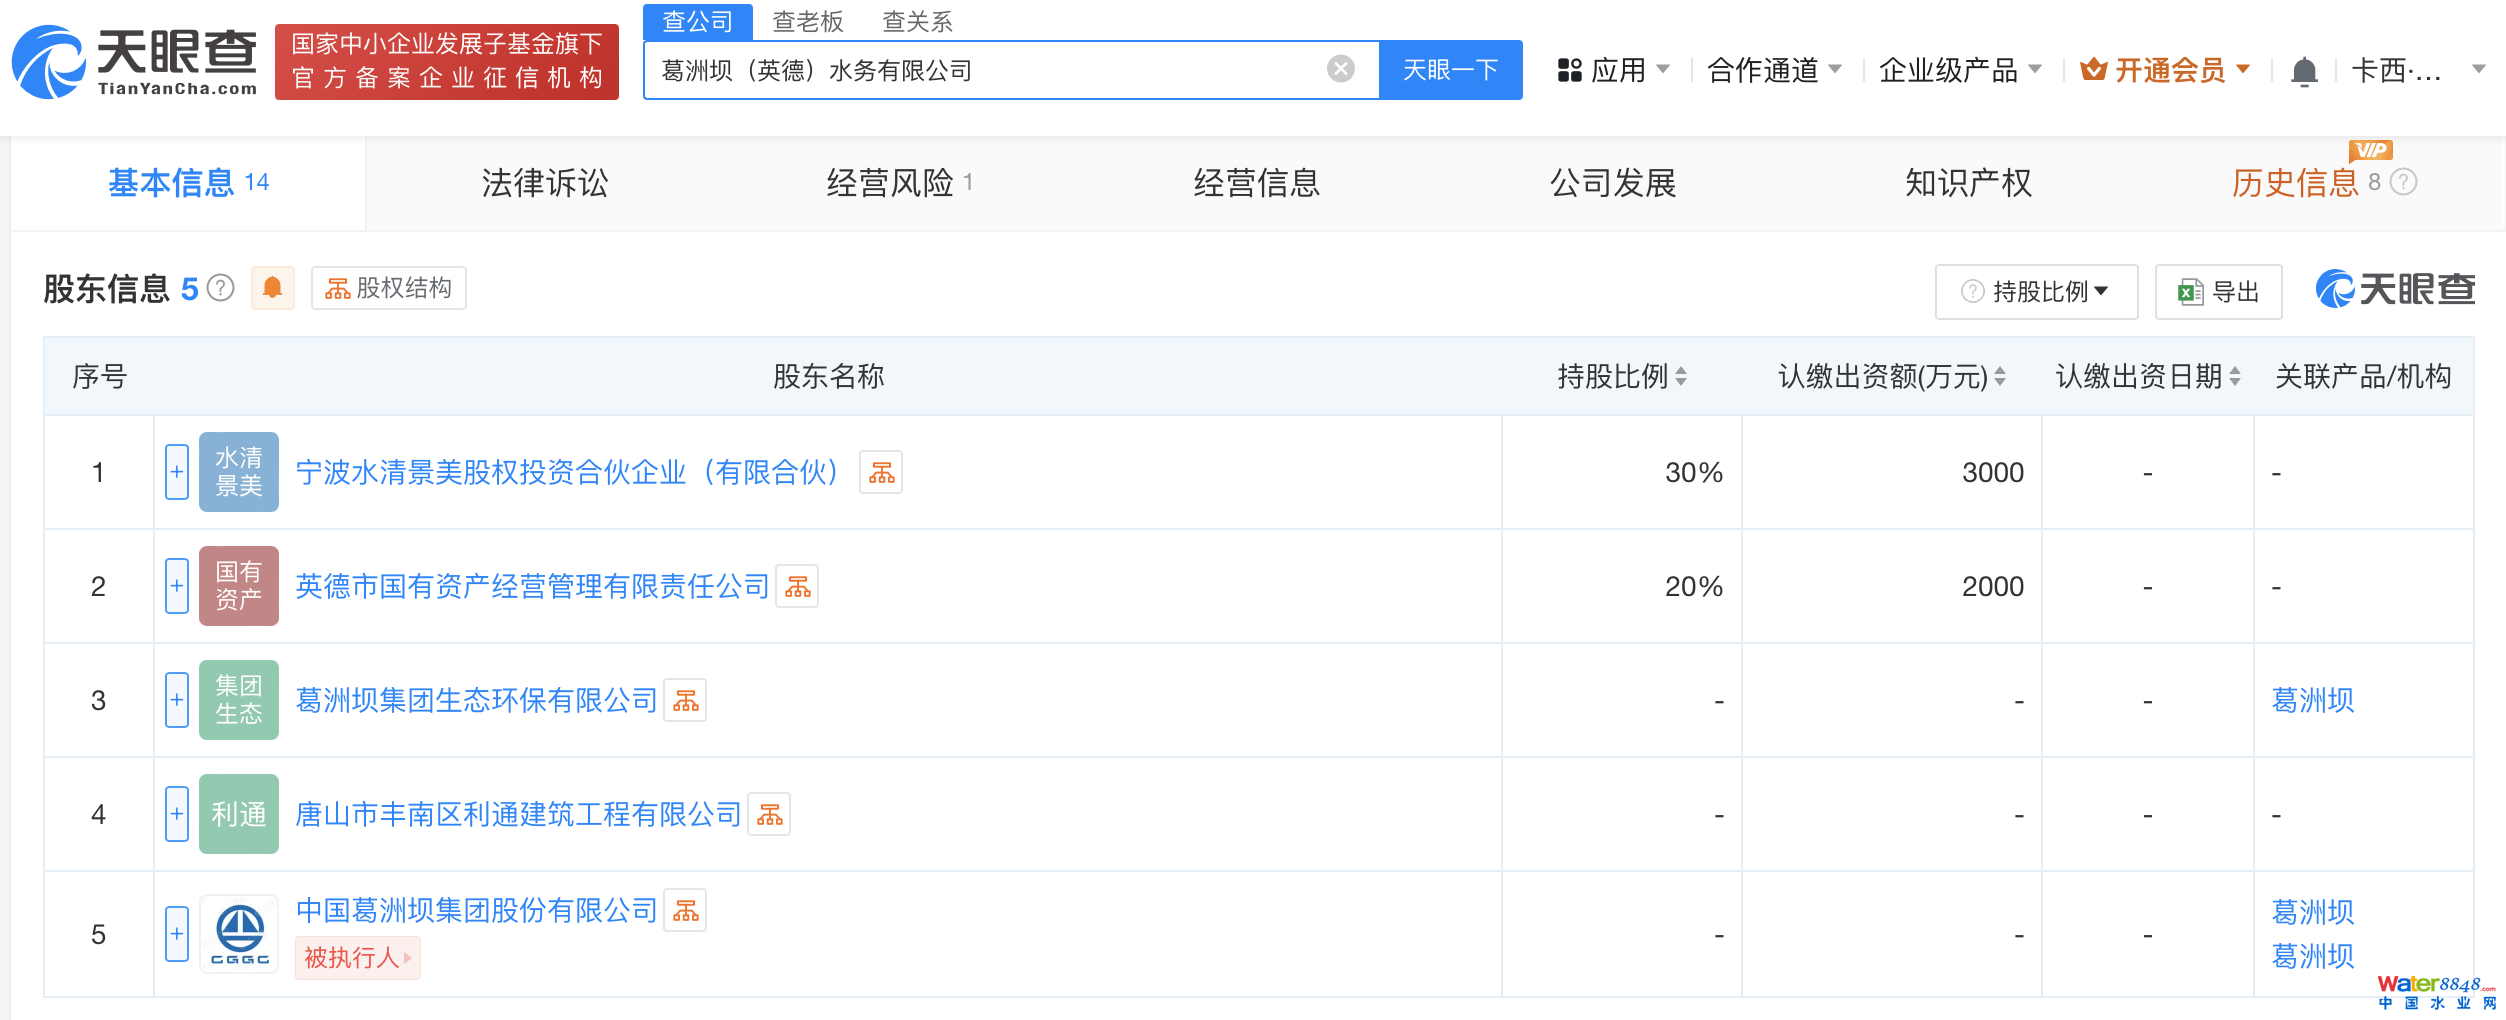
Task: Expand row 3 shareholder with plus toggle
Action: pos(177,700)
